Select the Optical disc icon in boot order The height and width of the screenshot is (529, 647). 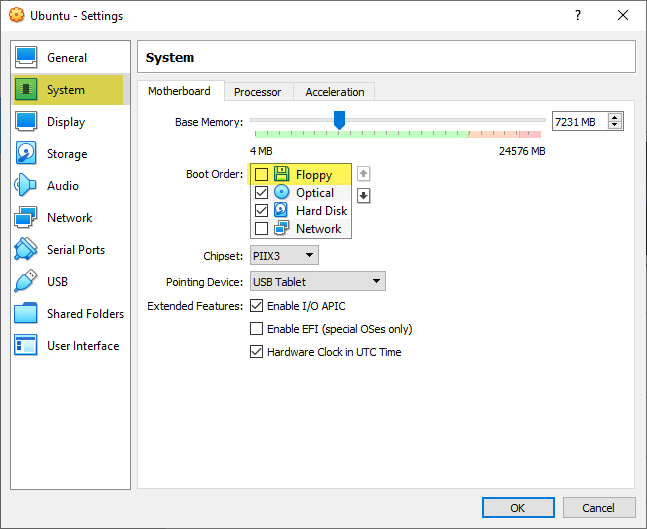click(281, 192)
